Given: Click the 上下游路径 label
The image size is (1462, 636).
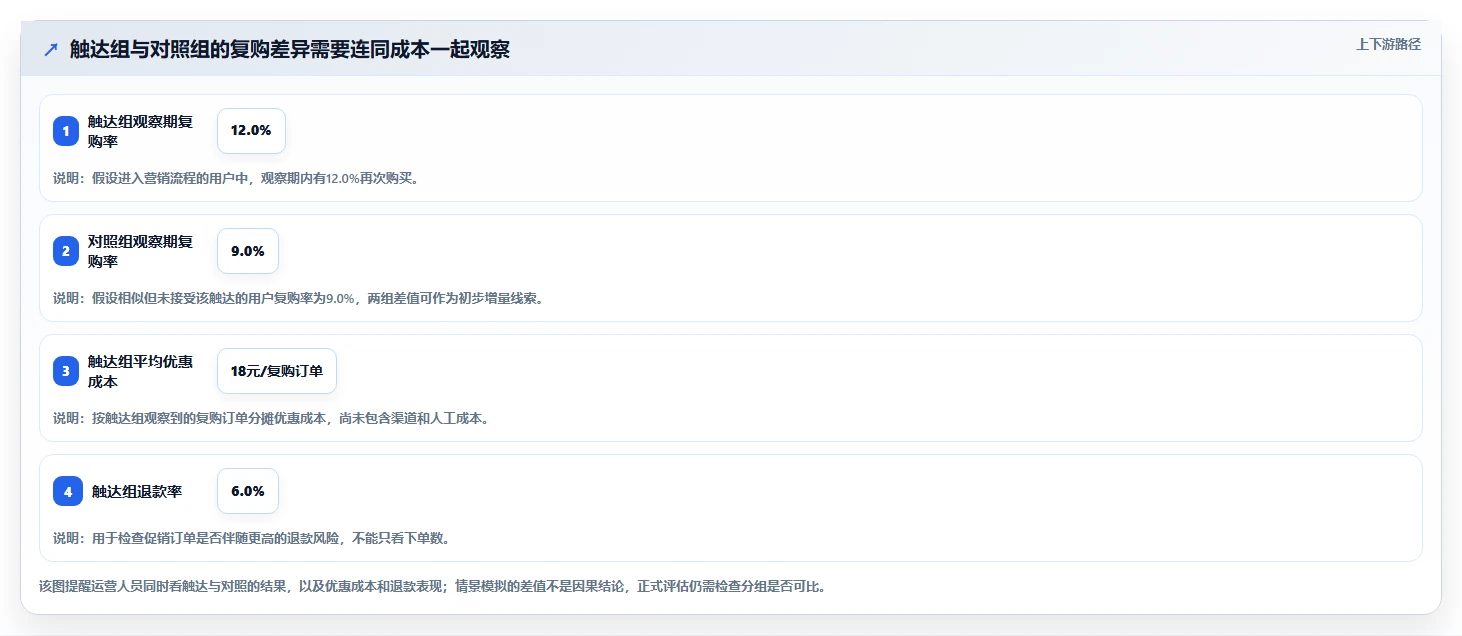Looking at the screenshot, I should point(1388,44).
